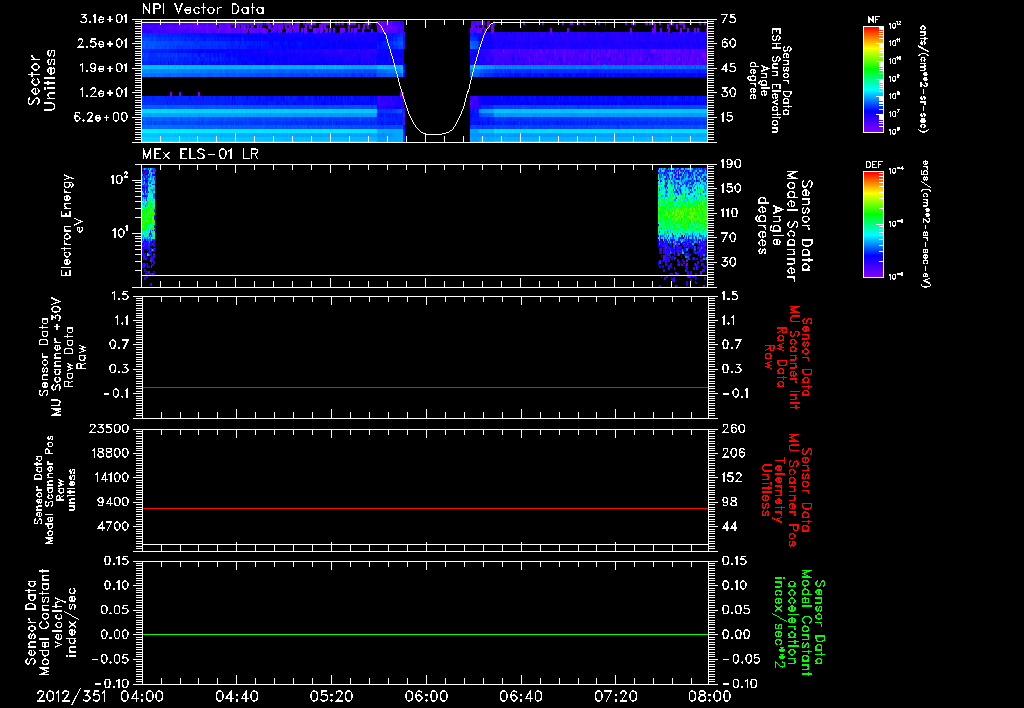Click the 70 scanner angle tick label
The height and width of the screenshot is (708, 1024).
pyautogui.click(x=729, y=238)
